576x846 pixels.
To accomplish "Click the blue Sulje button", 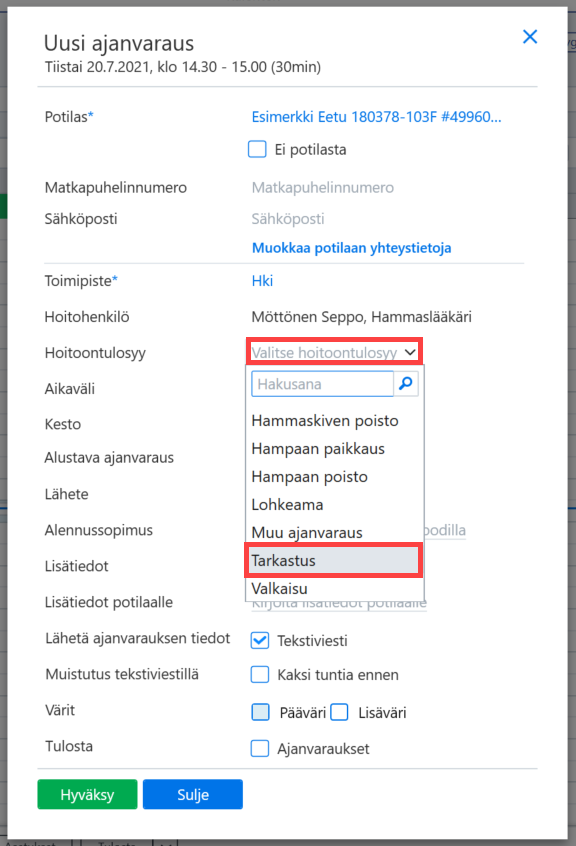I will (193, 794).
